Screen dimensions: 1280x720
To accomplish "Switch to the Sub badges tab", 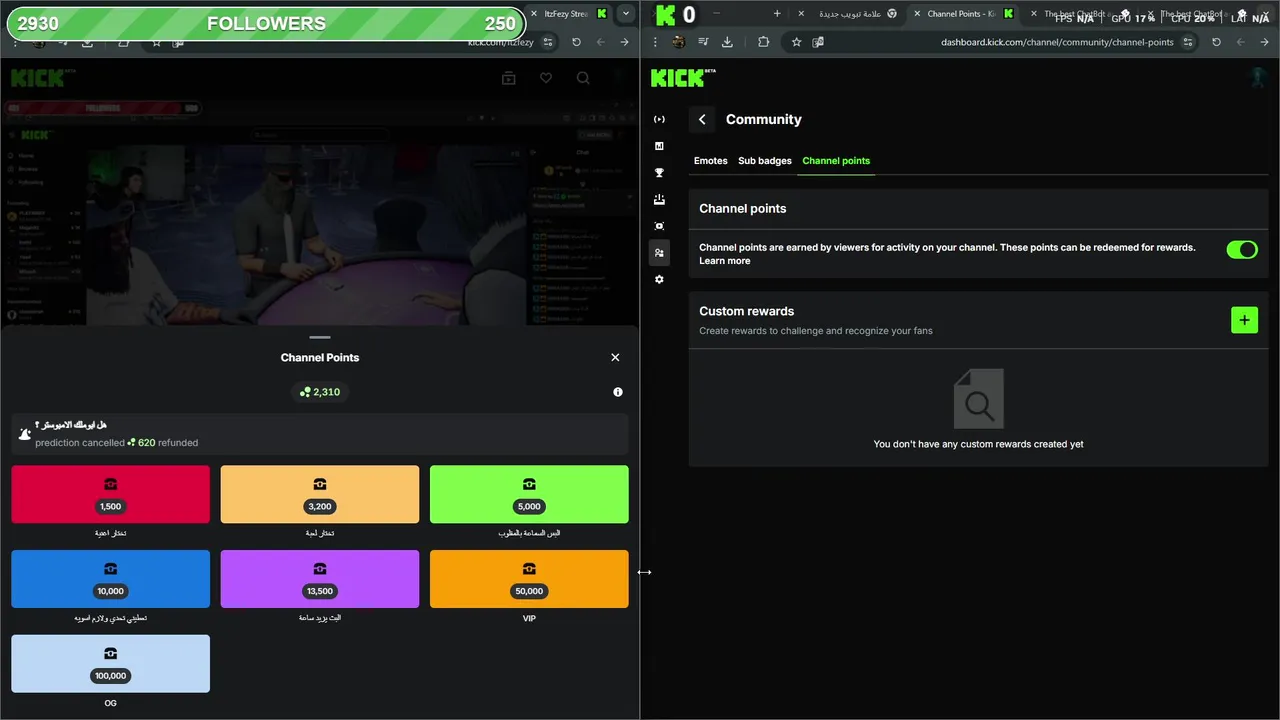I will (765, 161).
